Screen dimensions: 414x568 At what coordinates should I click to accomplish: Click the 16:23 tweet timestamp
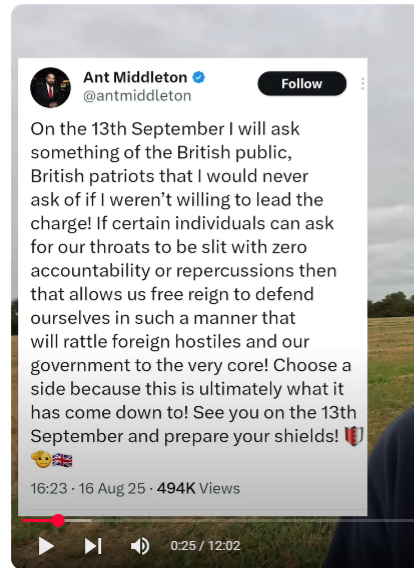point(49,488)
